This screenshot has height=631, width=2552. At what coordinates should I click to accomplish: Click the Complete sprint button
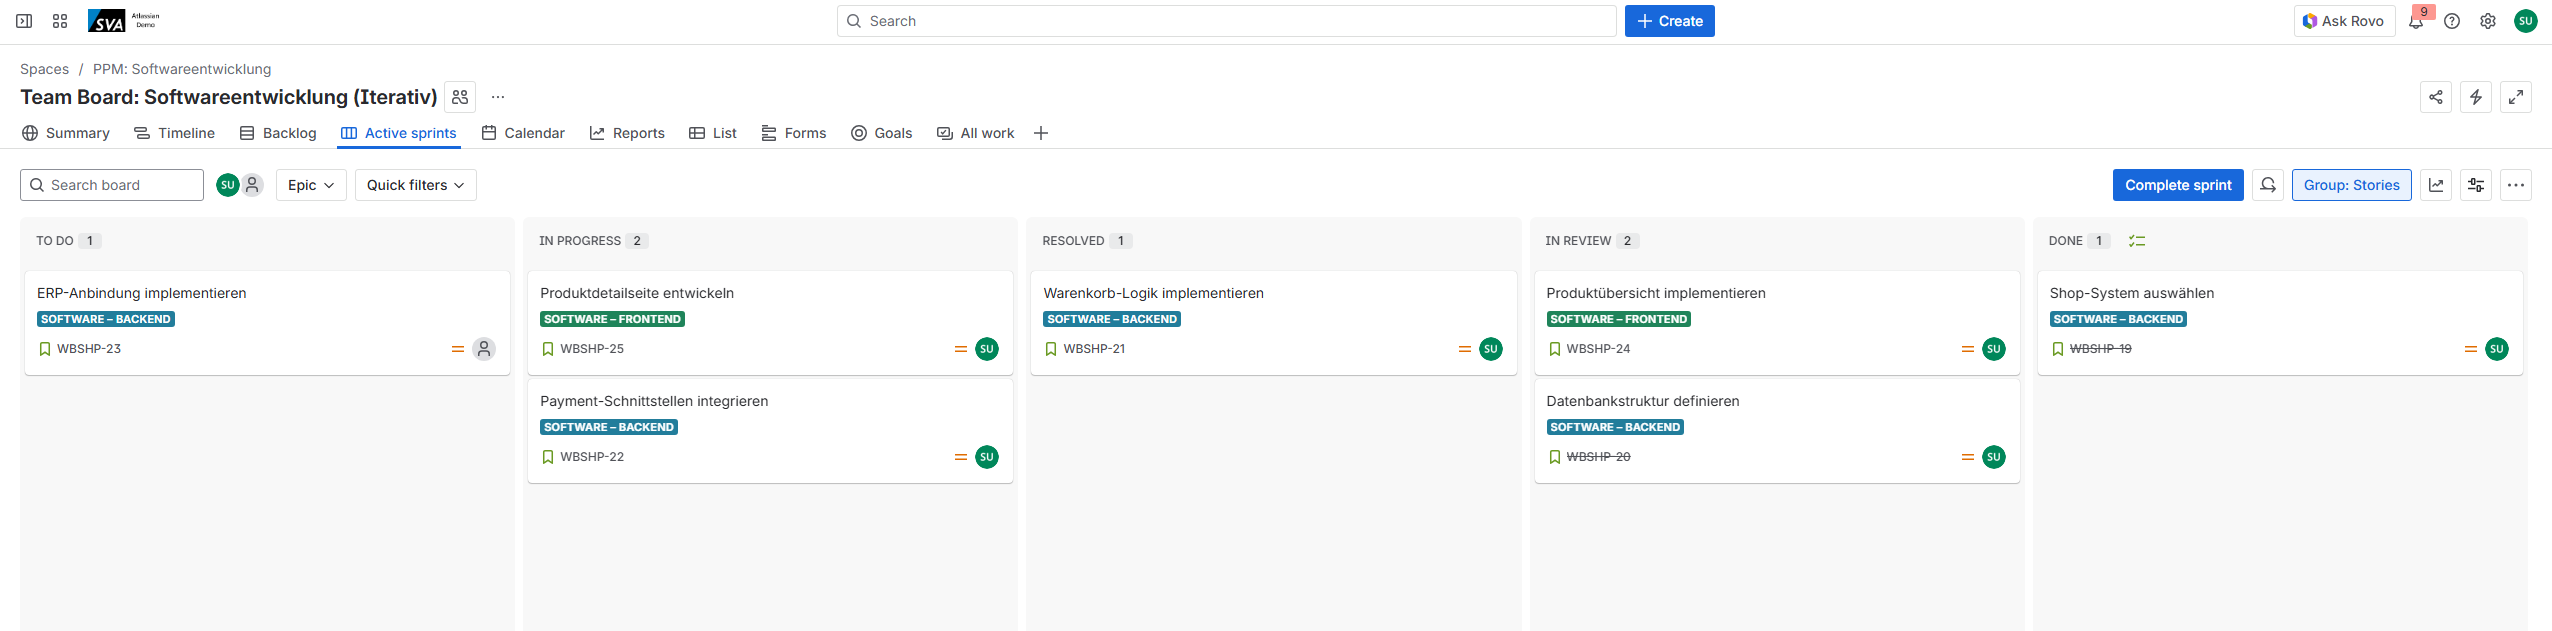(2178, 185)
